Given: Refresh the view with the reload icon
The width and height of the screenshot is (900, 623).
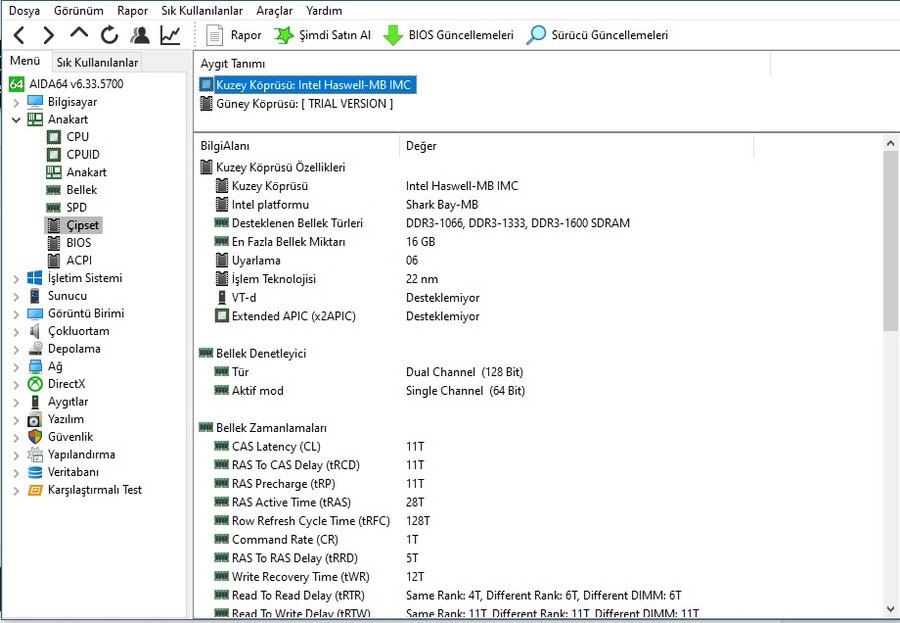Looking at the screenshot, I should (109, 36).
